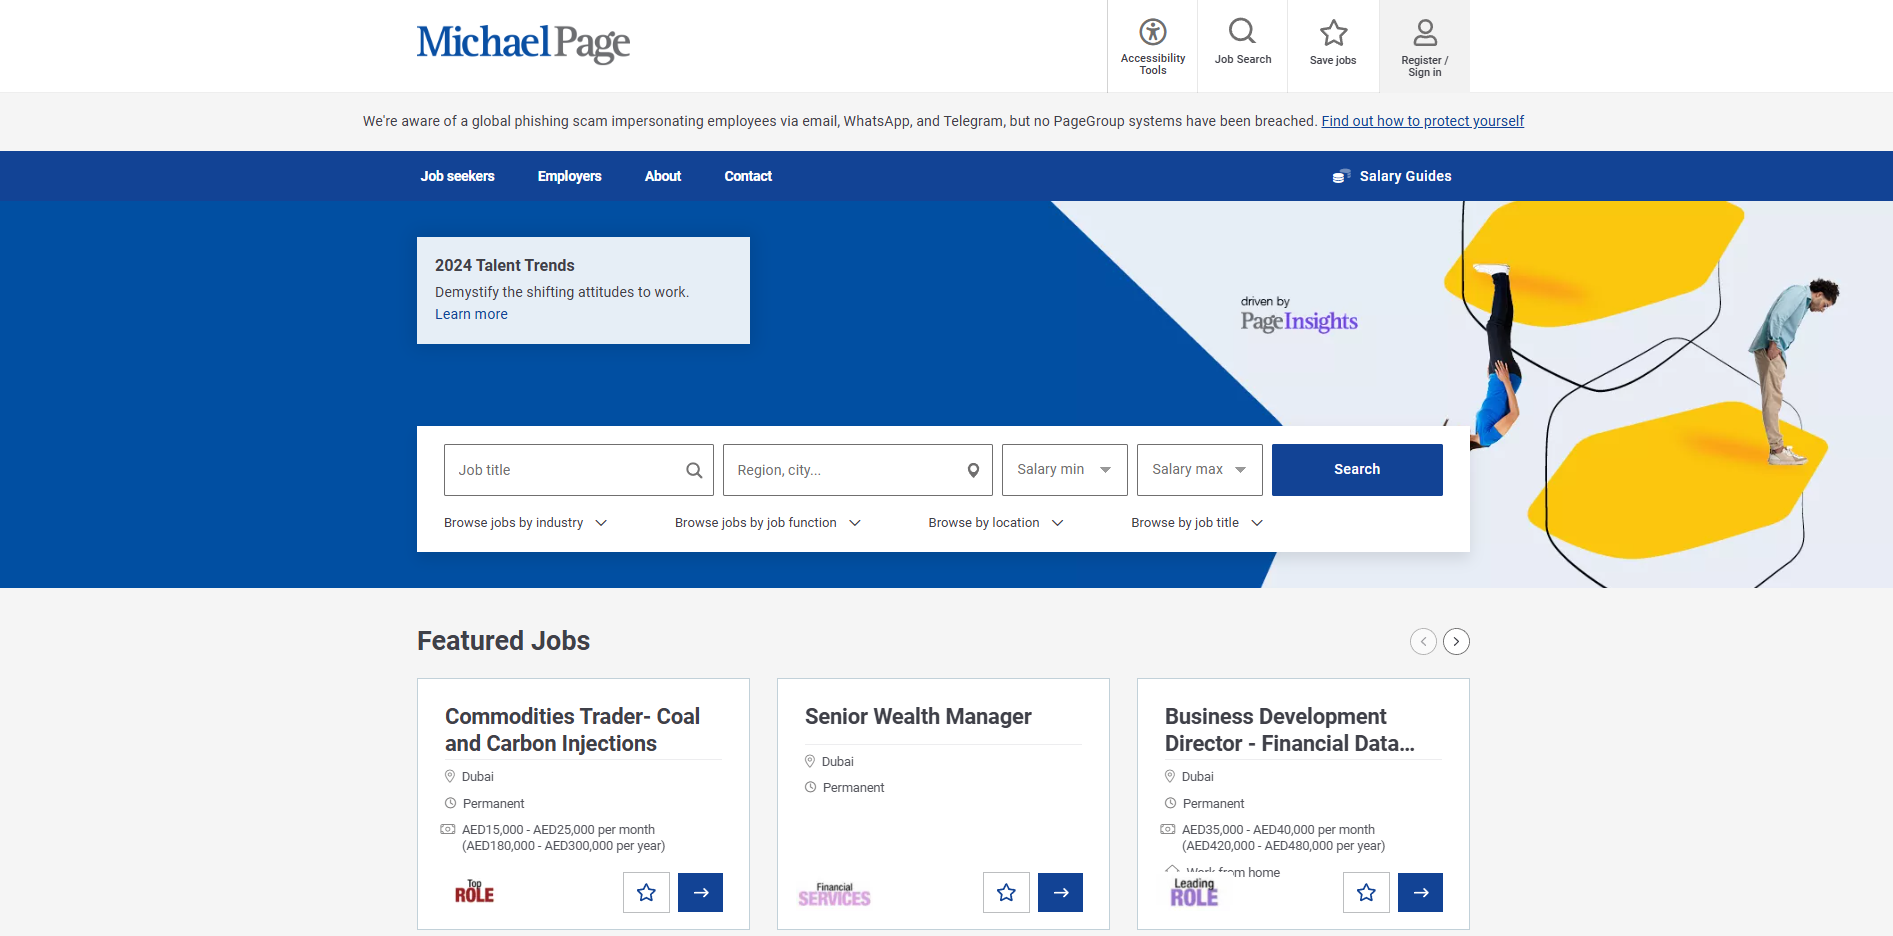Open Register / Sign in user icon
The width and height of the screenshot is (1893, 936).
[x=1425, y=33]
